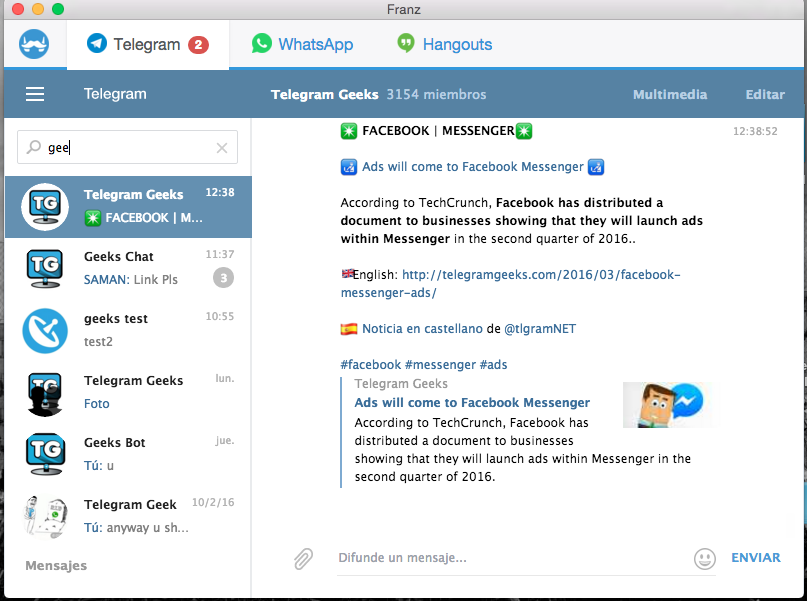
Task: Click the Messenger preview thumbnail image
Action: (x=668, y=405)
